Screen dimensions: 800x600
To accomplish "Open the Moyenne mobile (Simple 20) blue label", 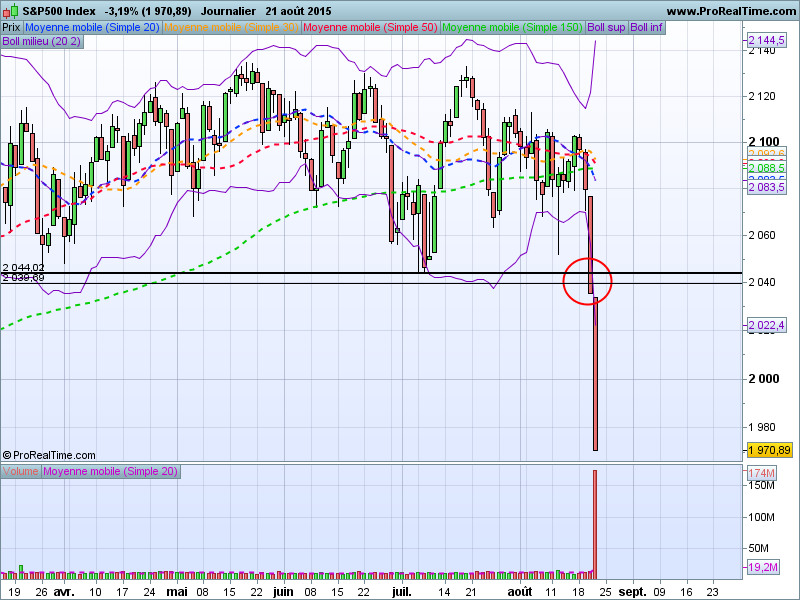I will coord(92,28).
